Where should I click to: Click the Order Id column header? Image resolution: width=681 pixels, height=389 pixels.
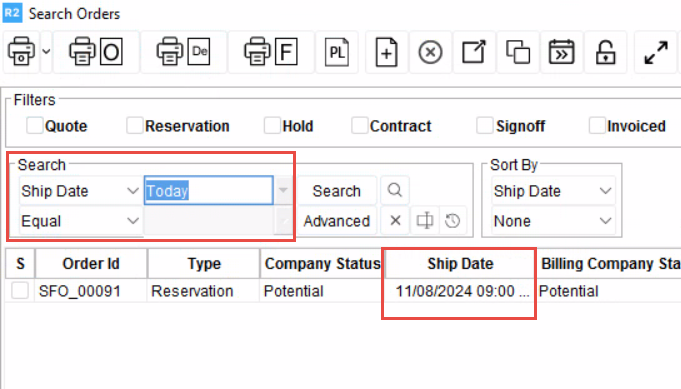(x=91, y=264)
